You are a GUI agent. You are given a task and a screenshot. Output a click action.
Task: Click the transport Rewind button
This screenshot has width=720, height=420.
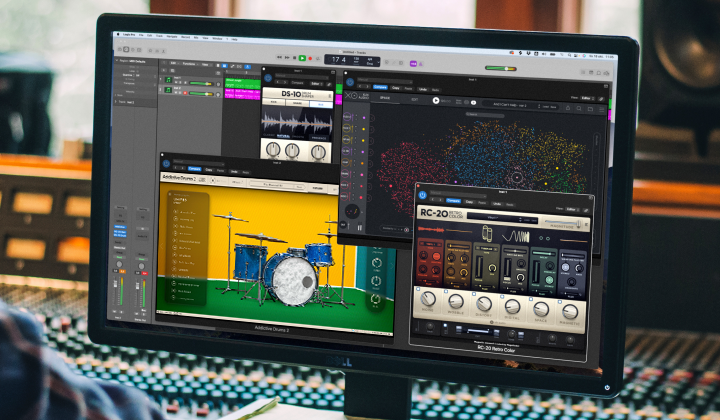pyautogui.click(x=279, y=57)
